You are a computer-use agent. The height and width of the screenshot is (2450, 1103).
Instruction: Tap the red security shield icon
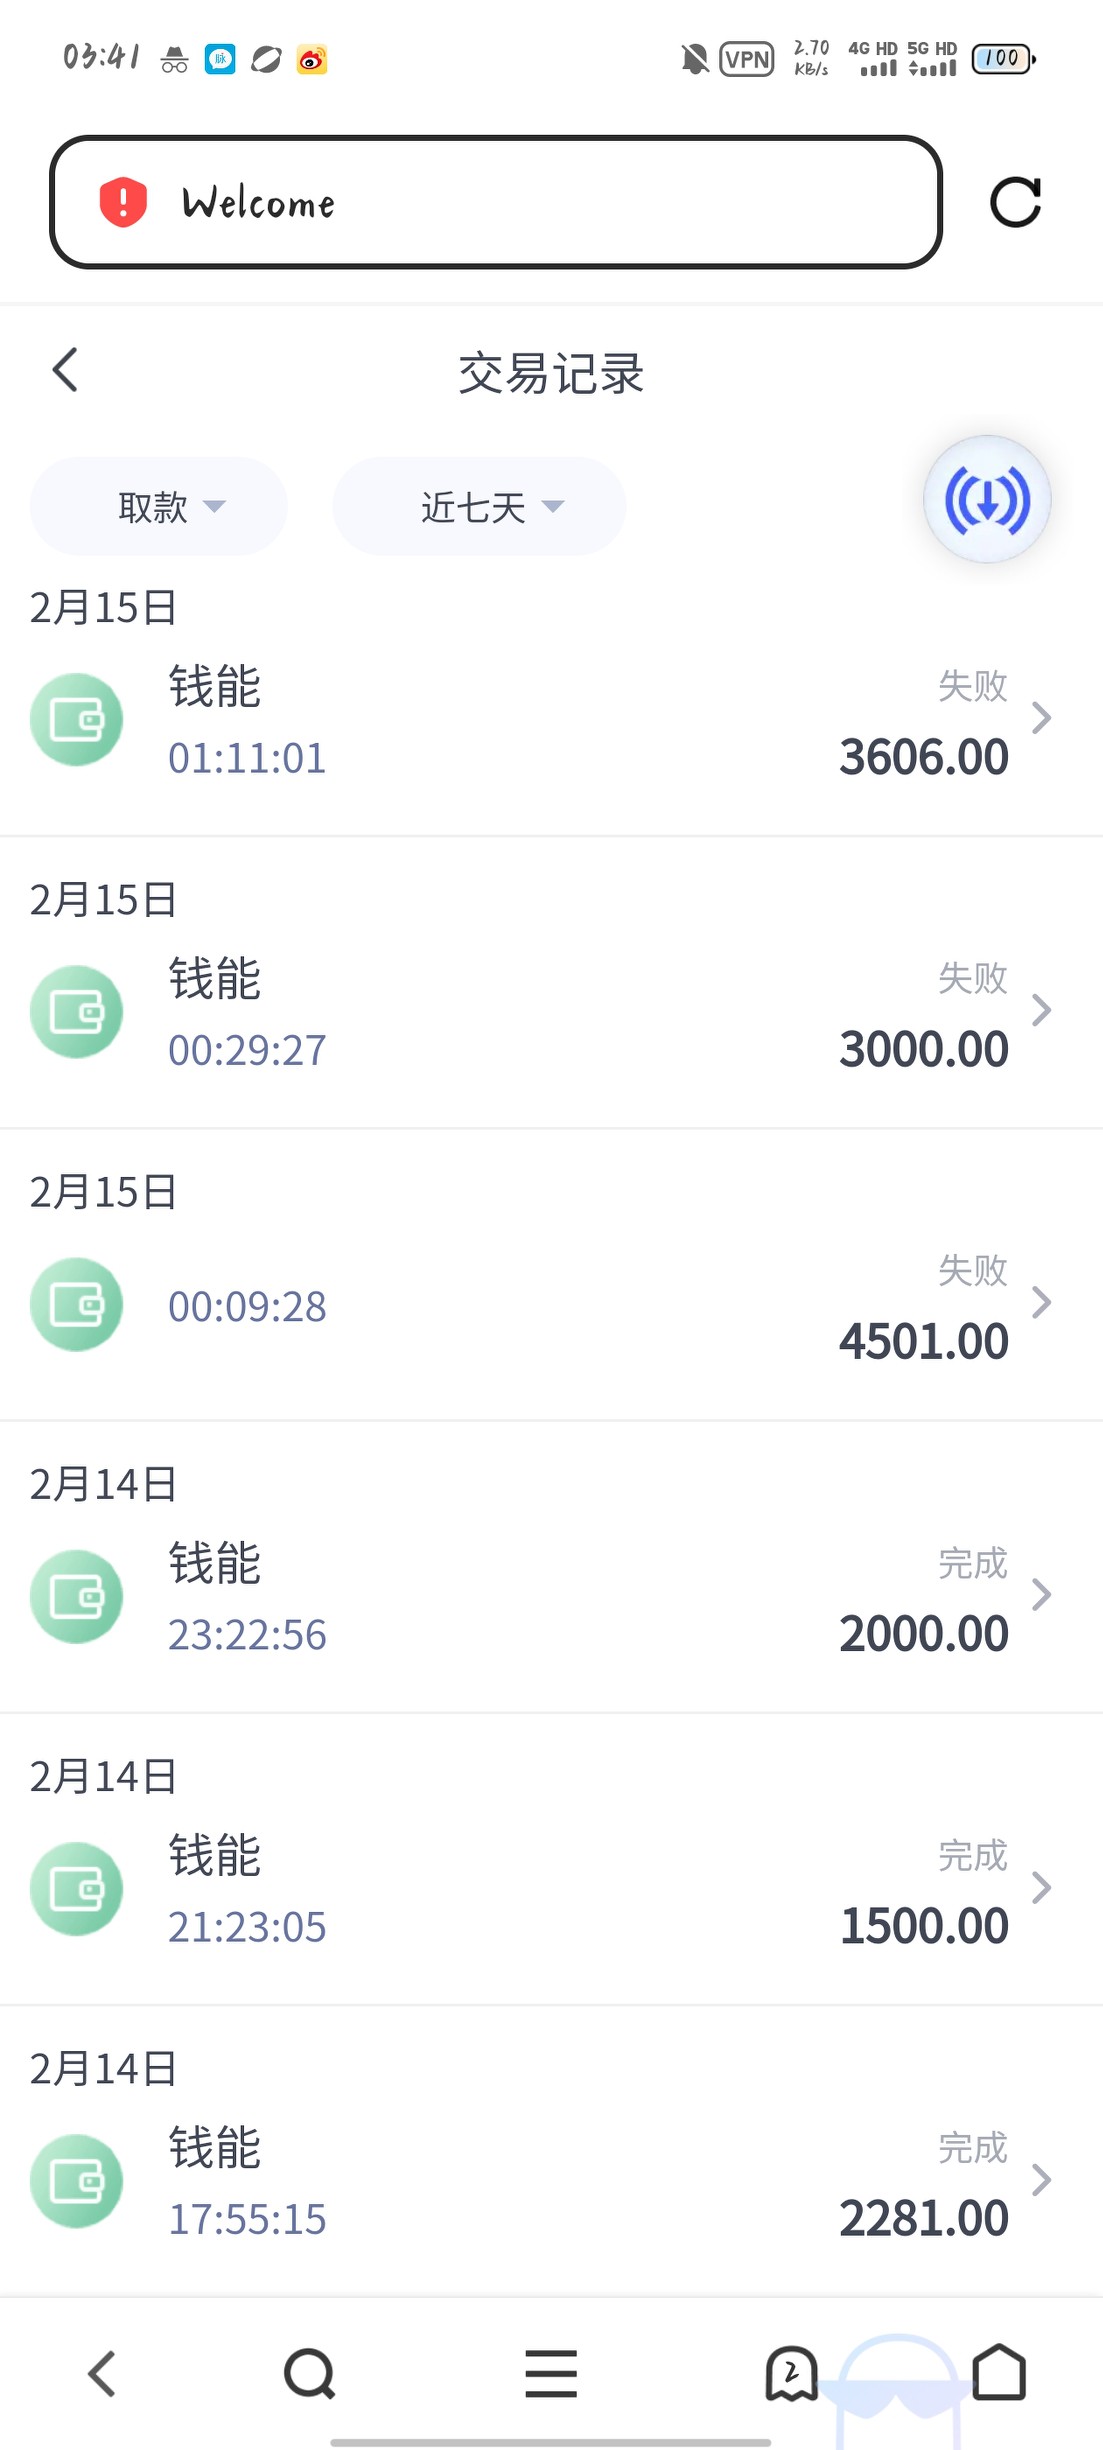(123, 202)
